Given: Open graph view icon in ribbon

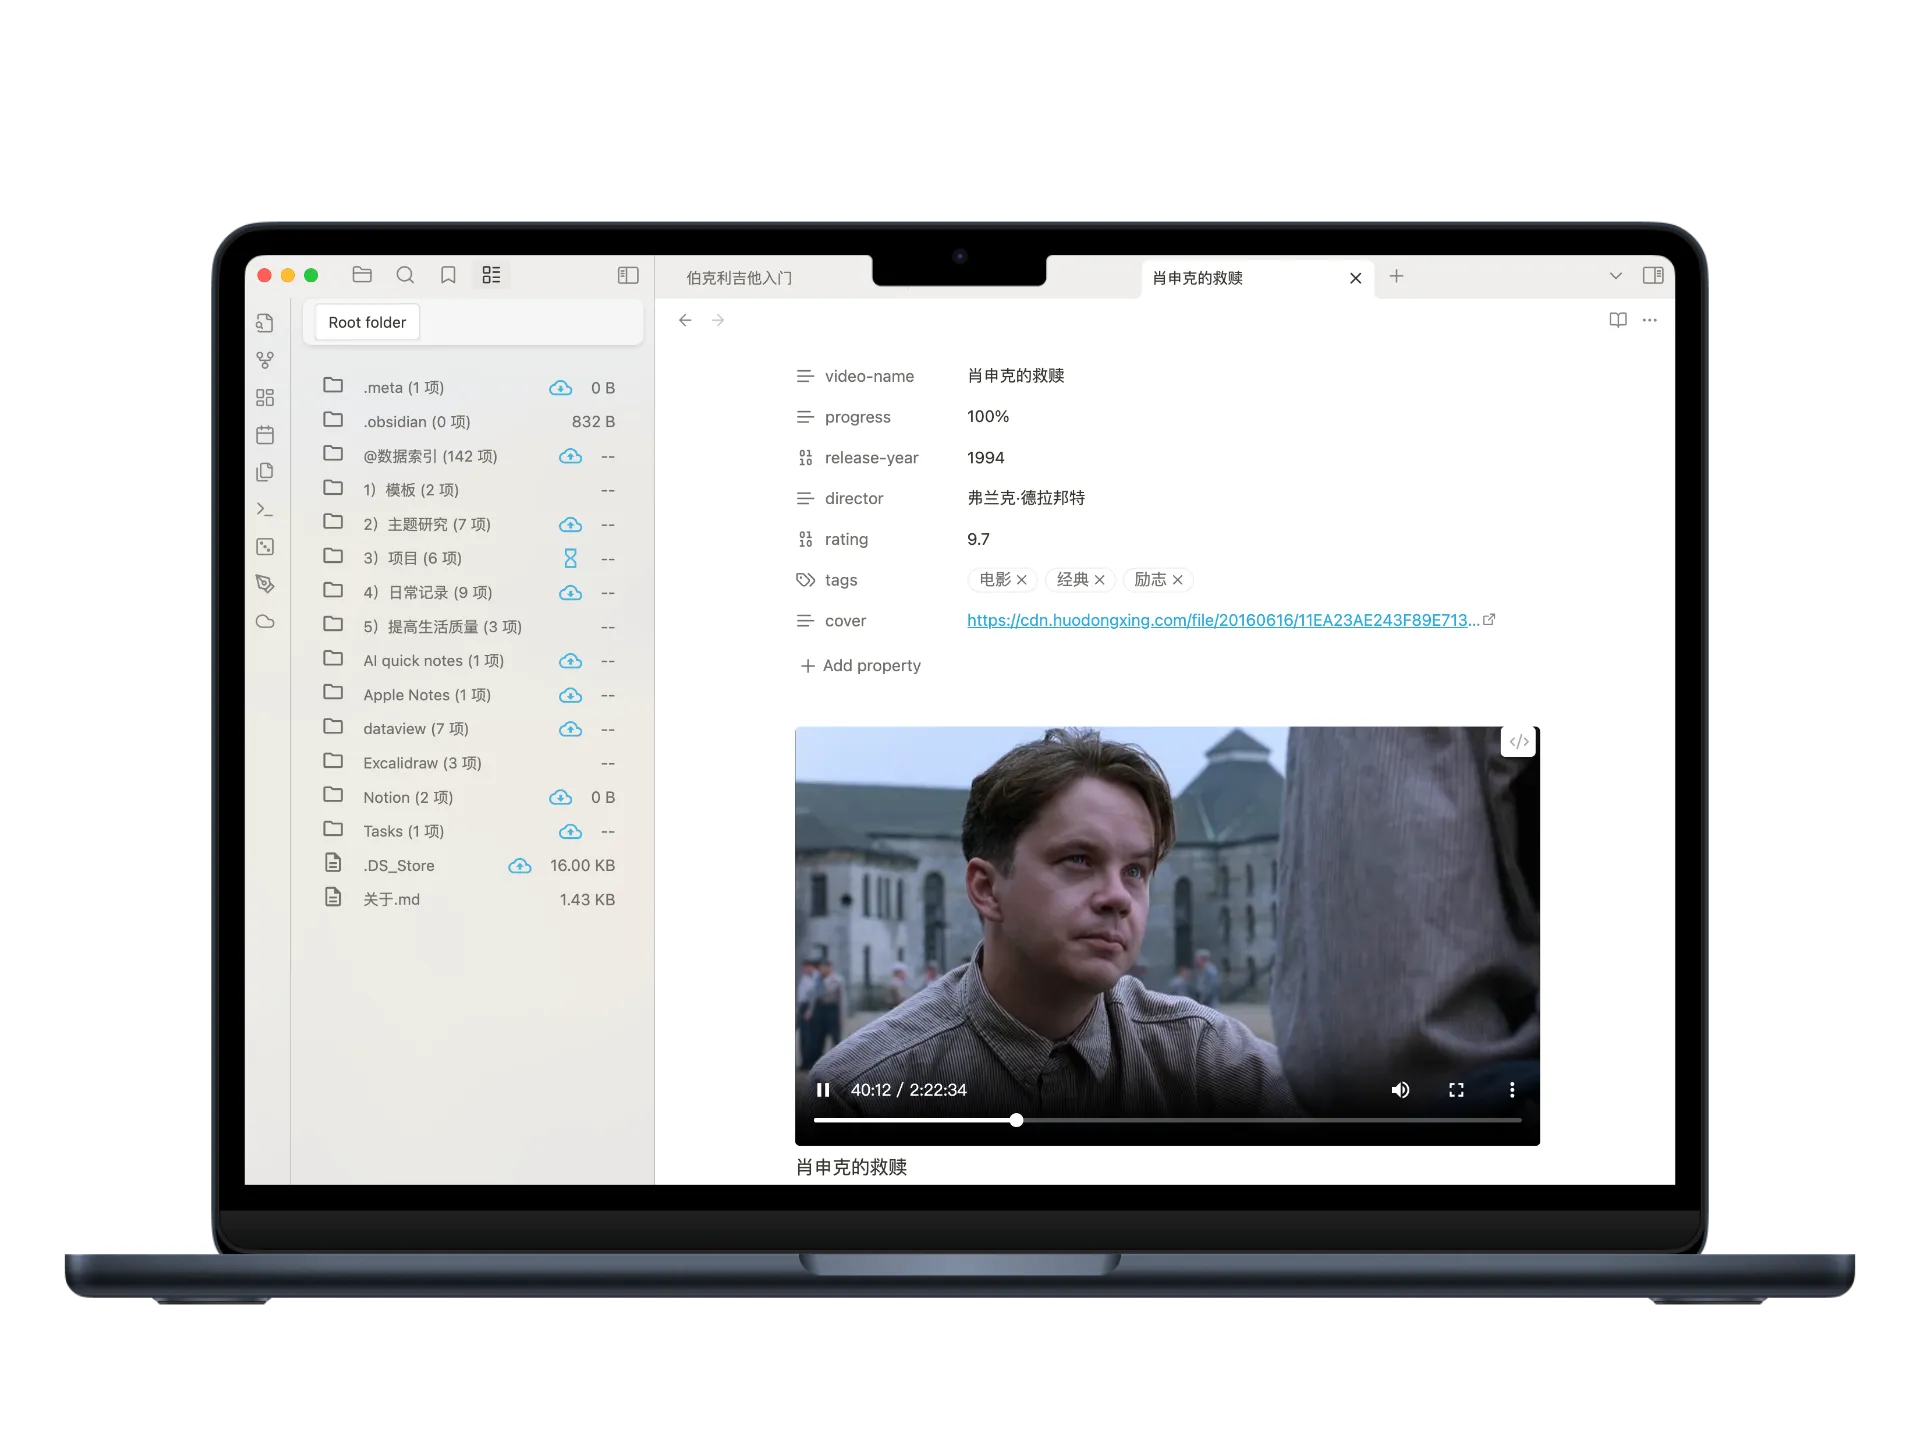Looking at the screenshot, I should click(x=265, y=360).
